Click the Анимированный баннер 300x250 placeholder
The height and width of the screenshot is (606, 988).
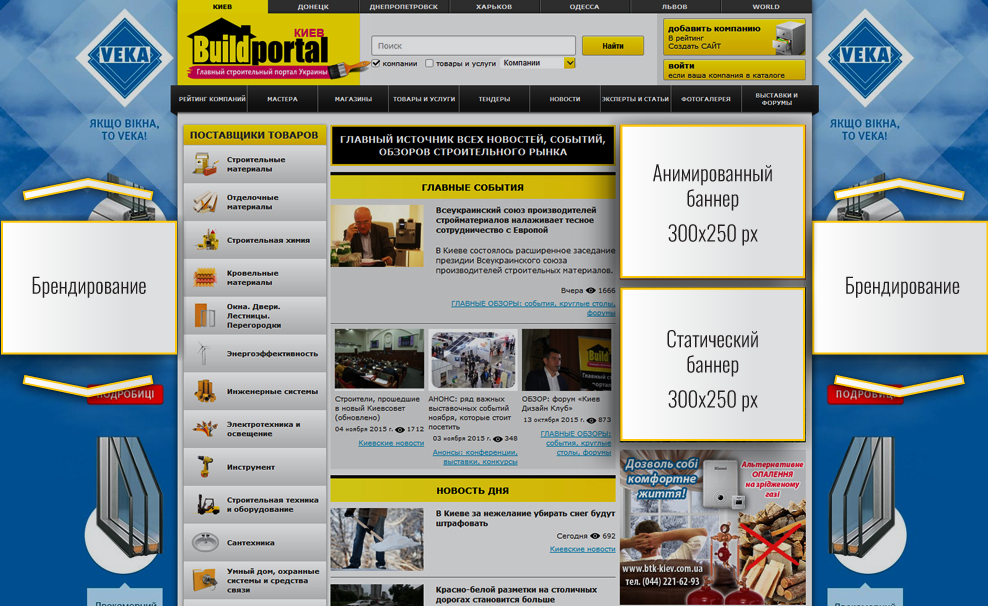(712, 202)
